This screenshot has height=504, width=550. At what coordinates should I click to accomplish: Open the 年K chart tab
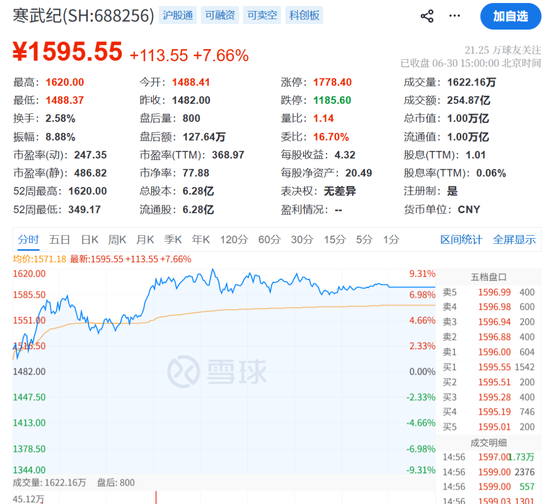click(x=201, y=240)
